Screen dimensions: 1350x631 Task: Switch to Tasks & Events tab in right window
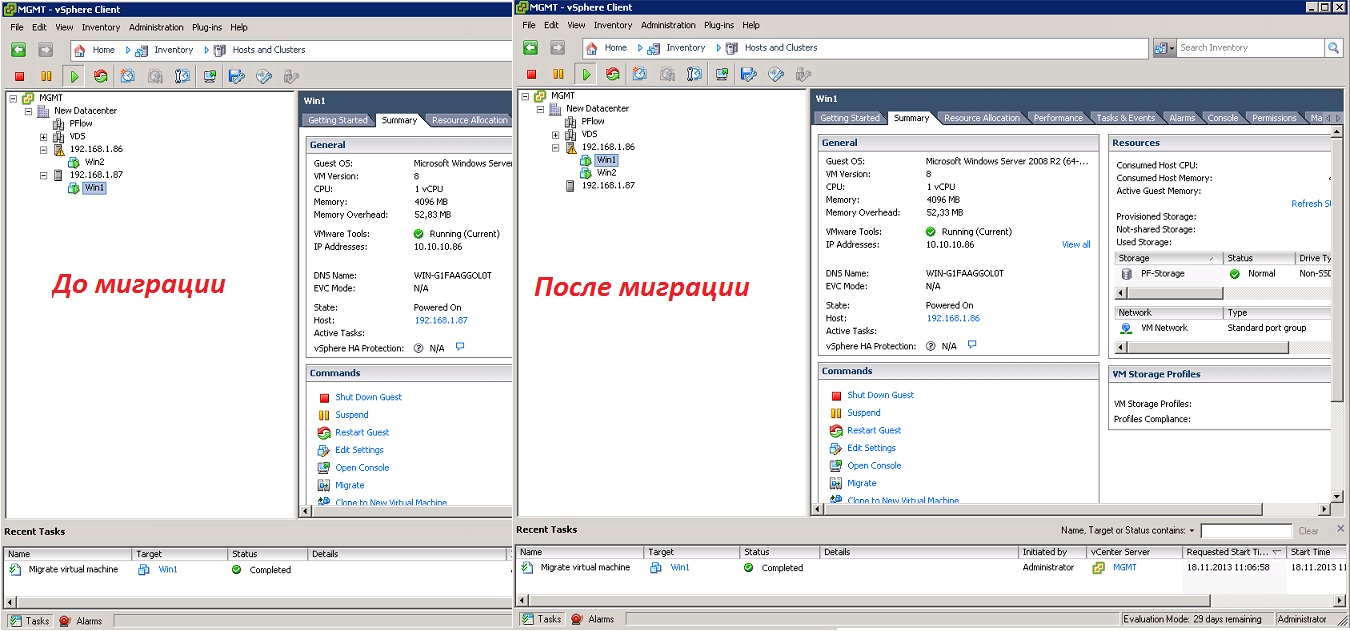[1125, 118]
